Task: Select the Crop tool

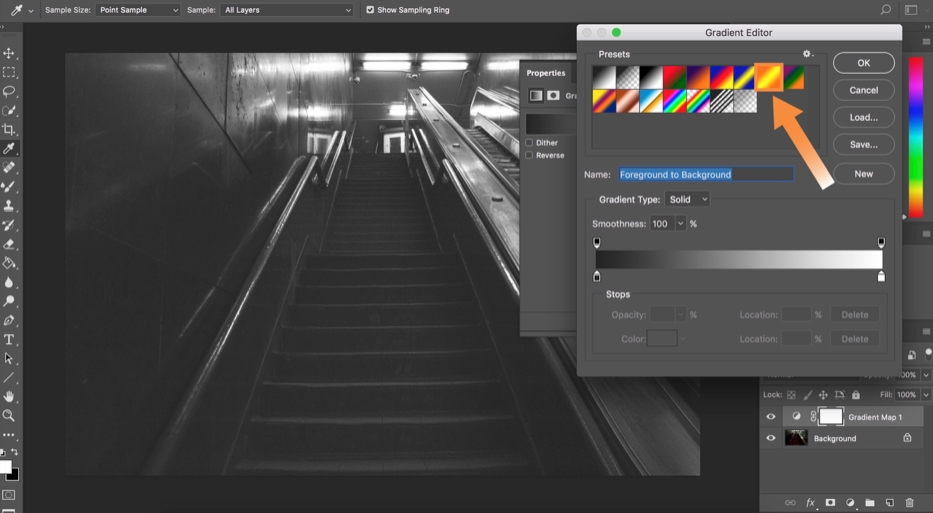Action: click(9, 130)
